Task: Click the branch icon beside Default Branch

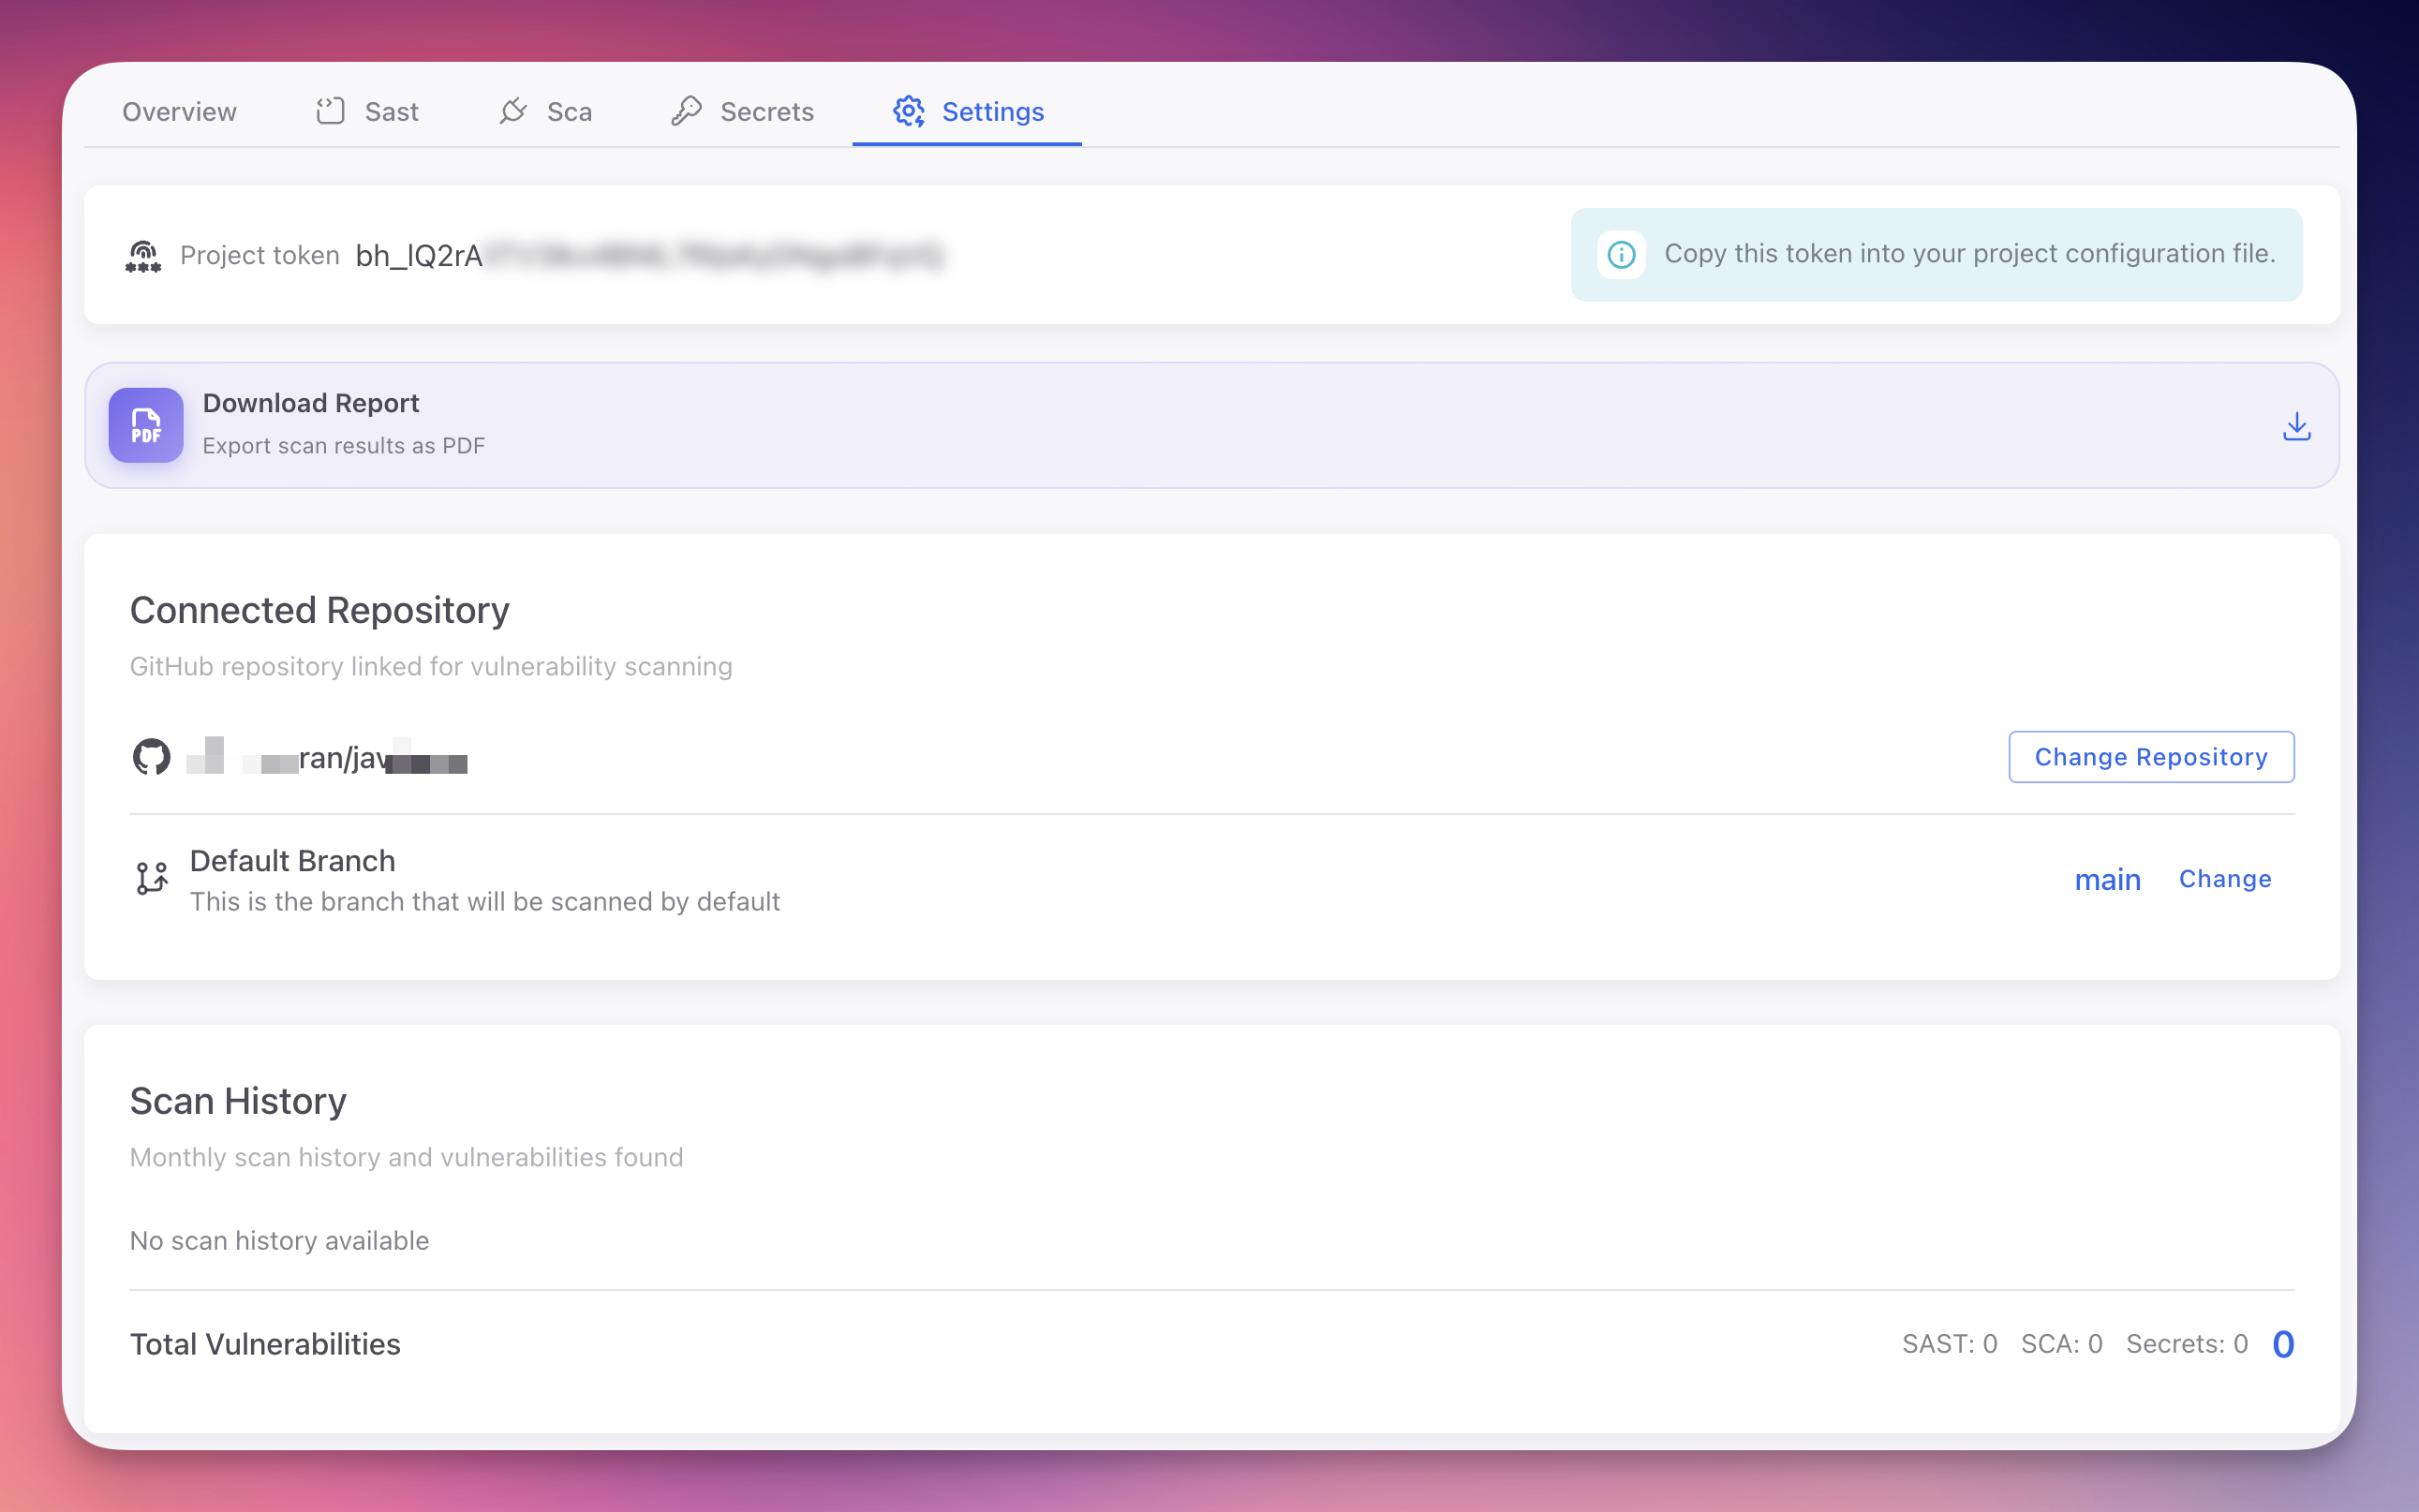Action: coord(151,878)
